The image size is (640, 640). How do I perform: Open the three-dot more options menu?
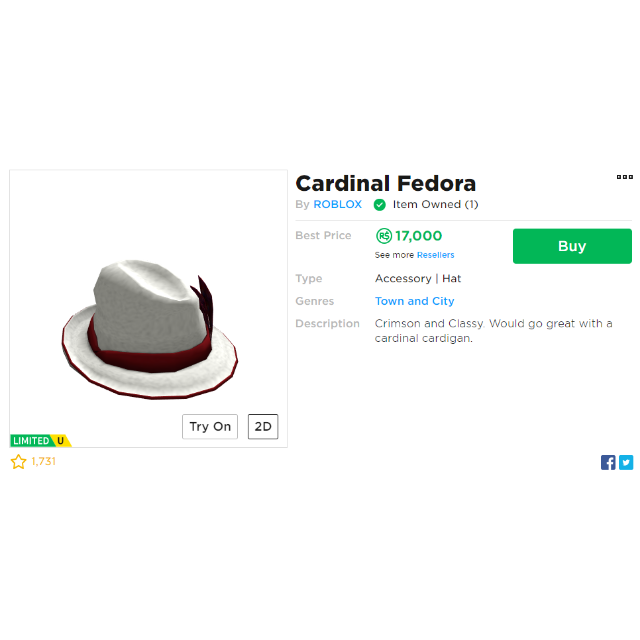pos(624,177)
